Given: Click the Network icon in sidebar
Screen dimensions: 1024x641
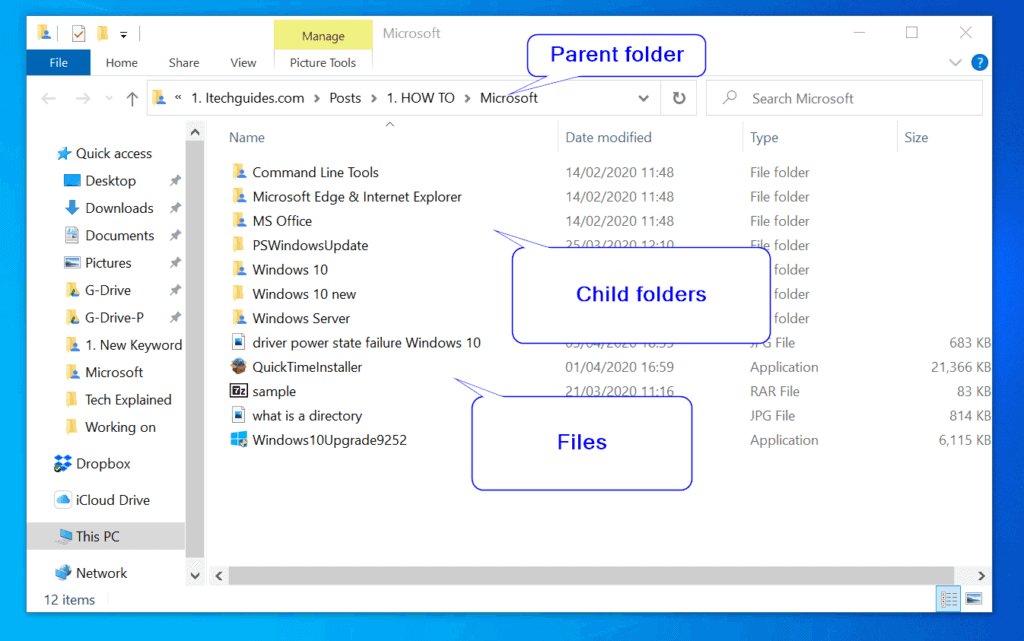Looking at the screenshot, I should point(63,572).
